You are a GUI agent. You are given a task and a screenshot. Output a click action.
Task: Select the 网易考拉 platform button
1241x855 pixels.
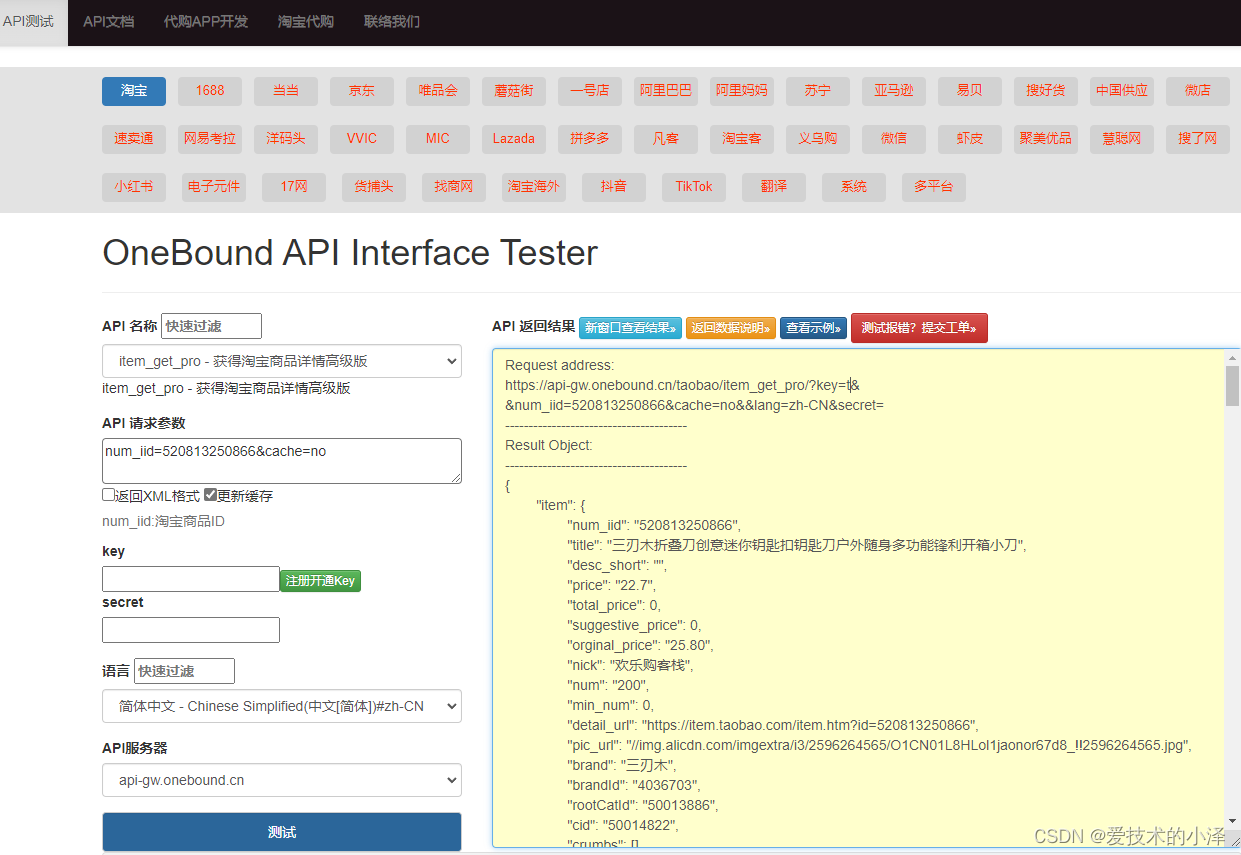pos(210,139)
